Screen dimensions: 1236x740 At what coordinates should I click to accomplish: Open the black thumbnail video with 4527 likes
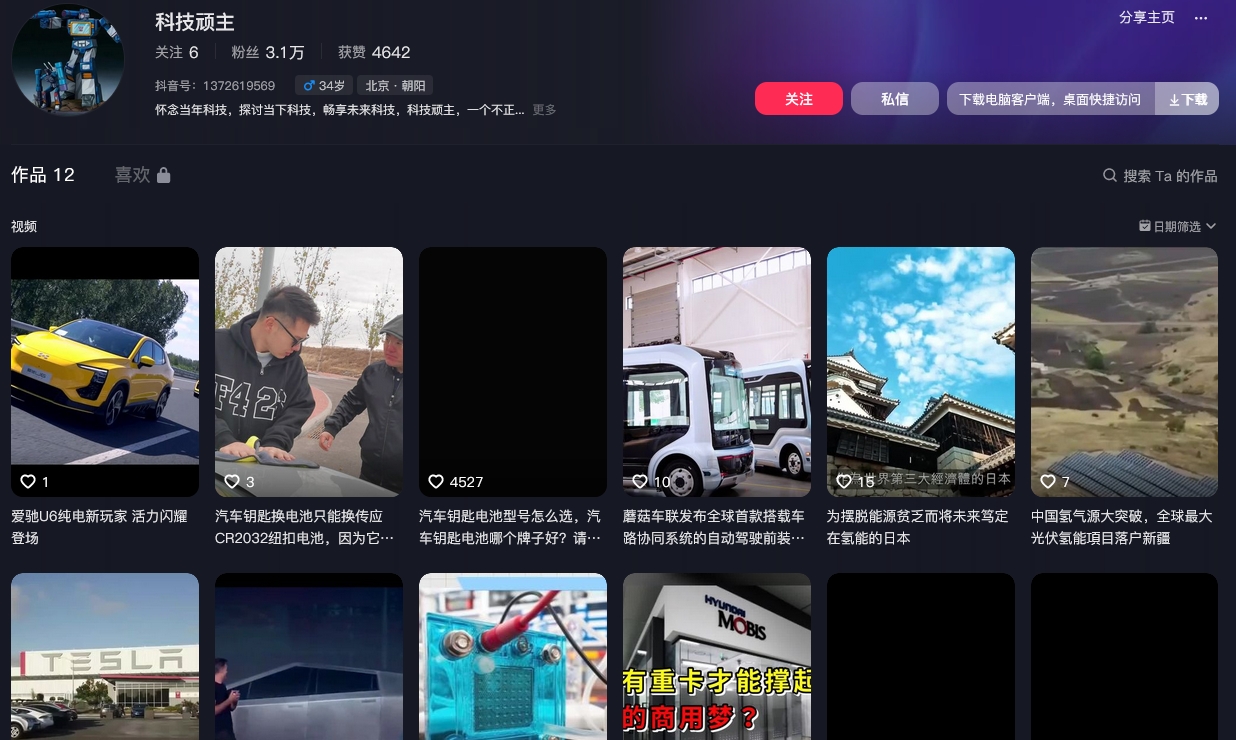[x=513, y=372]
